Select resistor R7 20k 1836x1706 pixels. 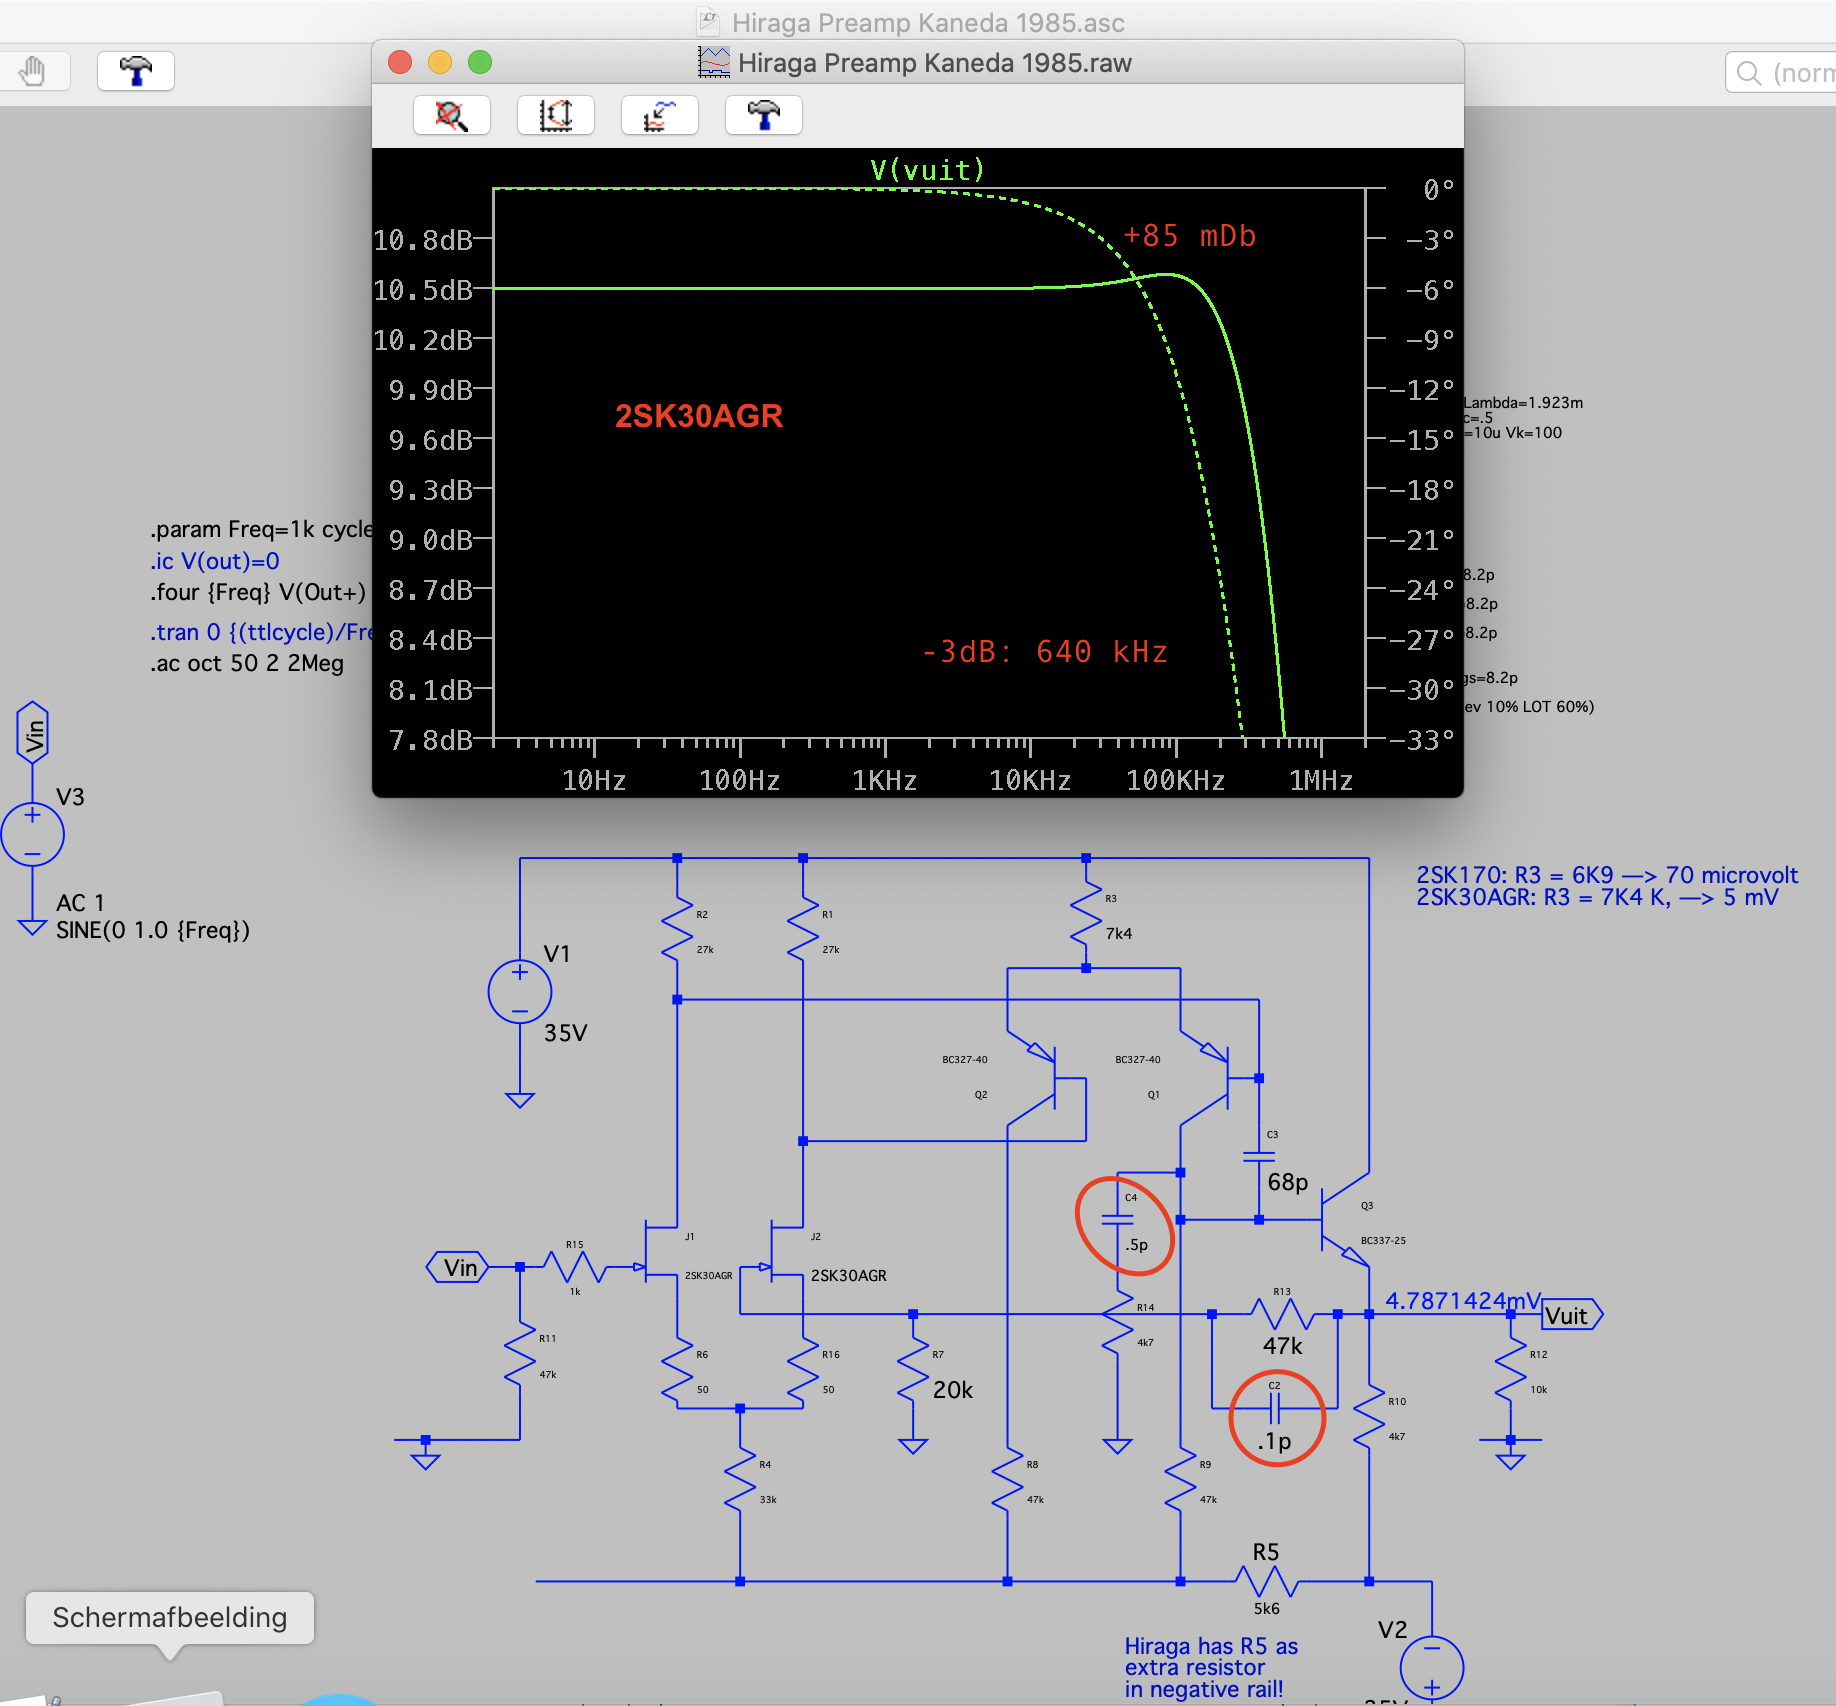913,1370
